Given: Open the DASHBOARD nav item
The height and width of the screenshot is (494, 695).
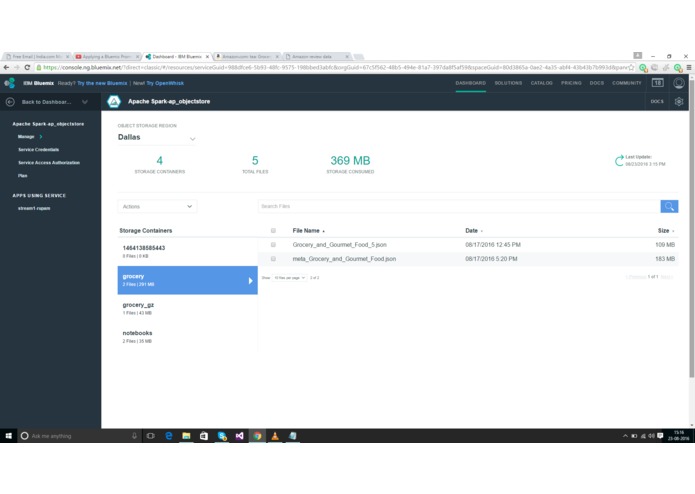Looking at the screenshot, I should [471, 83].
